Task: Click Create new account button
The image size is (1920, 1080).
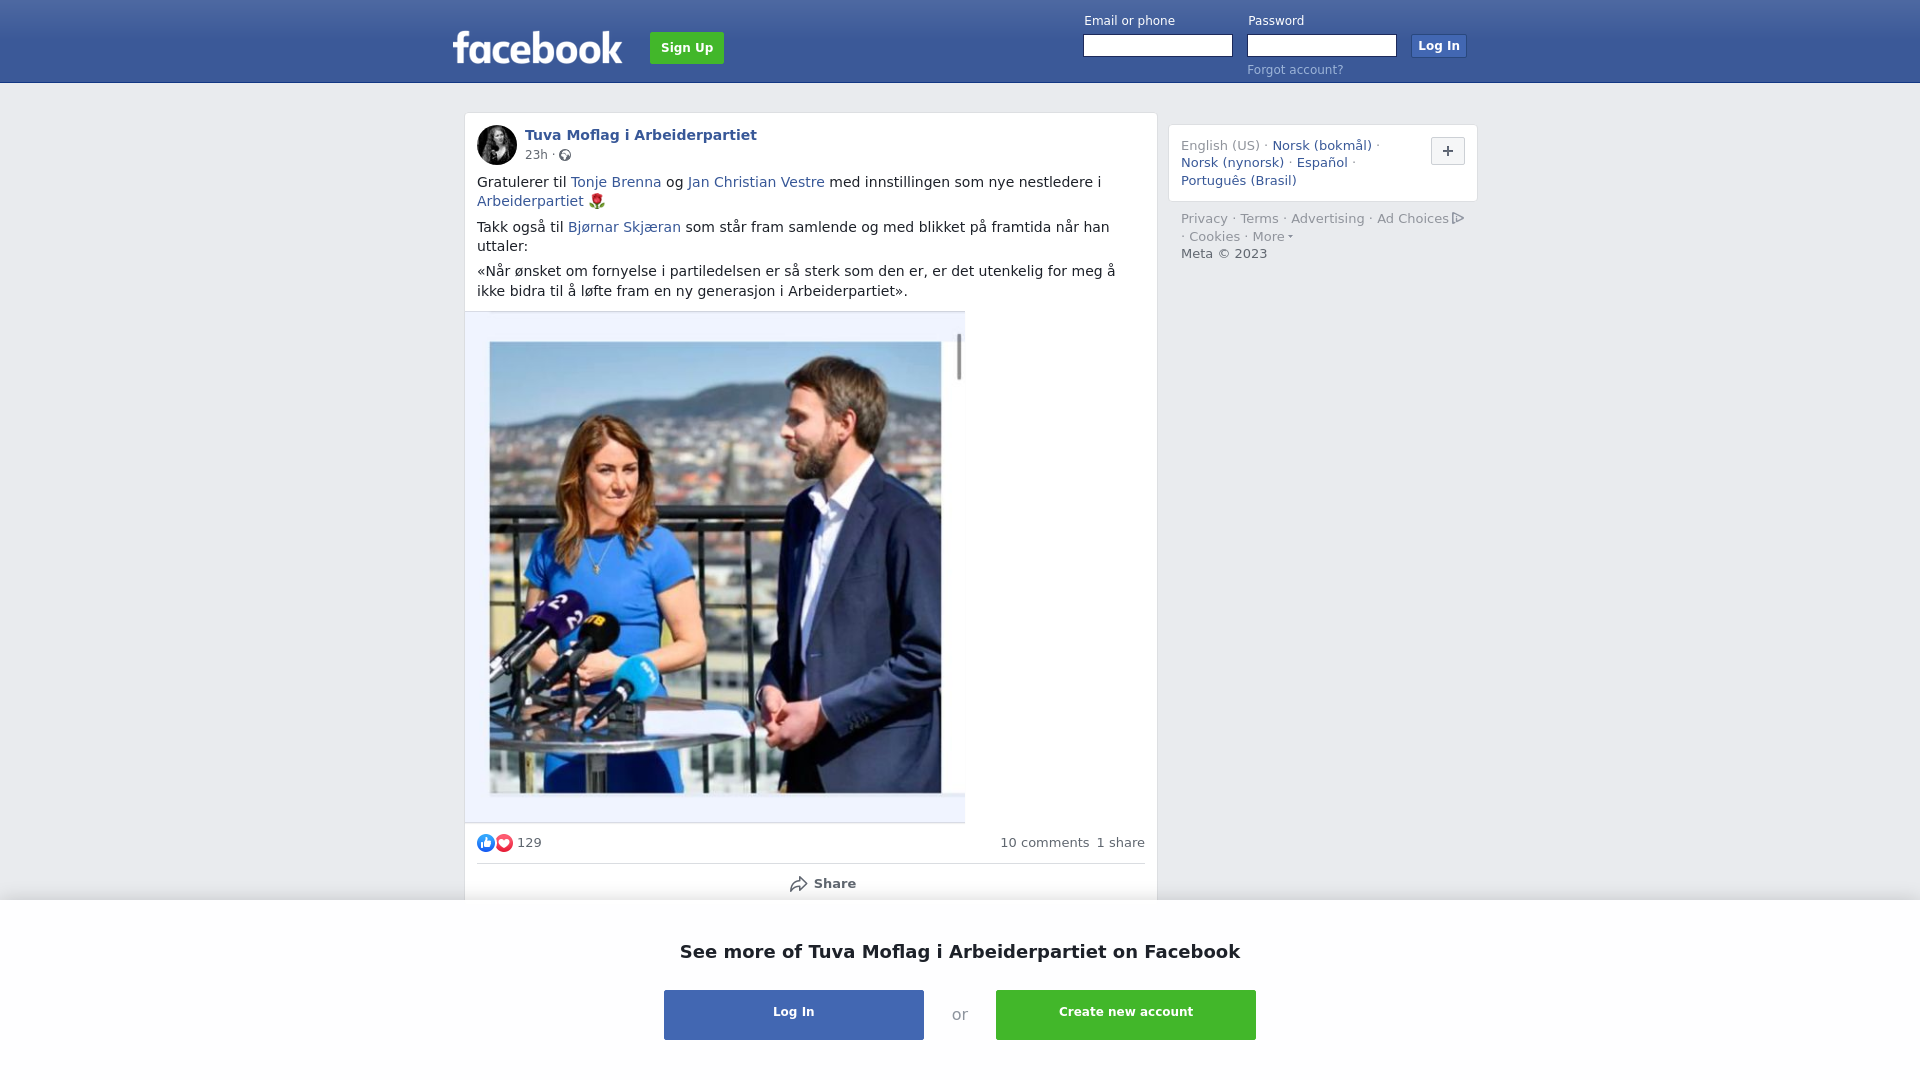Action: click(1126, 1015)
